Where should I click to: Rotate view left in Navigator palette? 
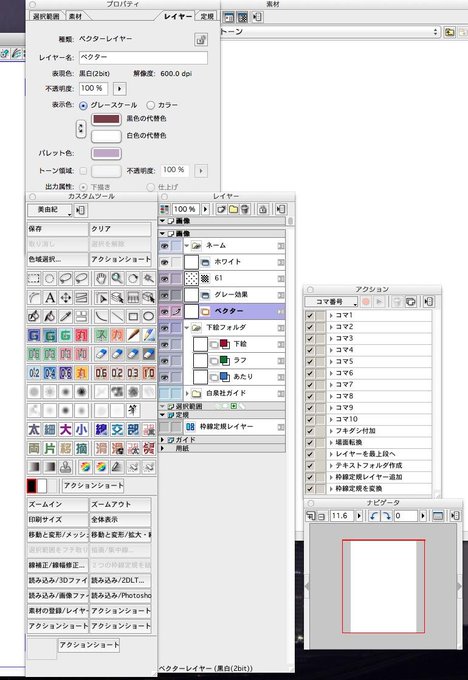(x=373, y=516)
